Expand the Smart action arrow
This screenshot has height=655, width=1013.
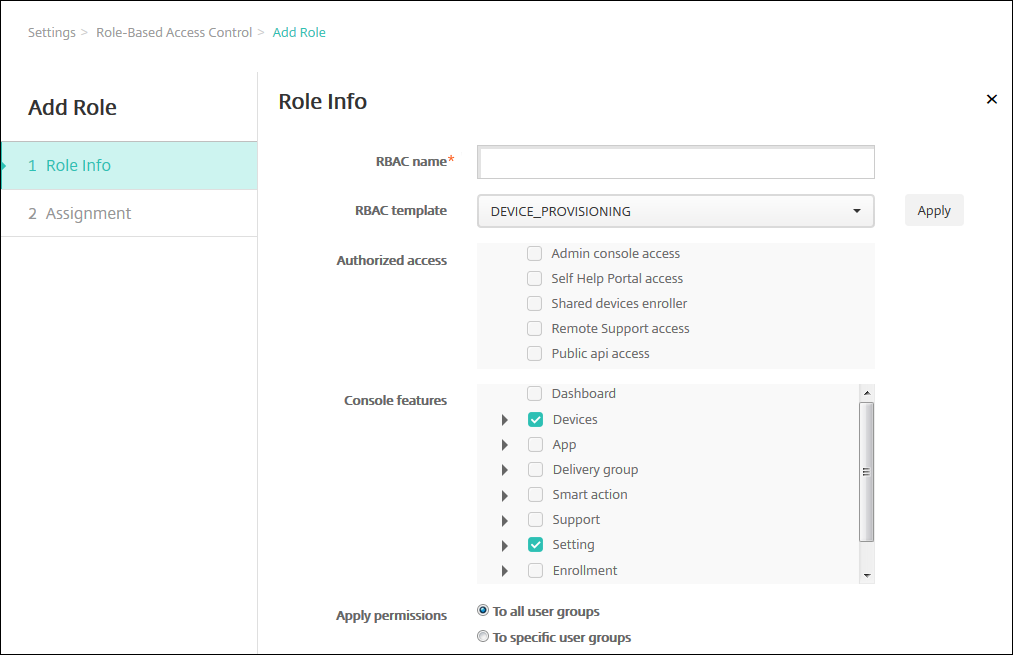[x=505, y=495]
